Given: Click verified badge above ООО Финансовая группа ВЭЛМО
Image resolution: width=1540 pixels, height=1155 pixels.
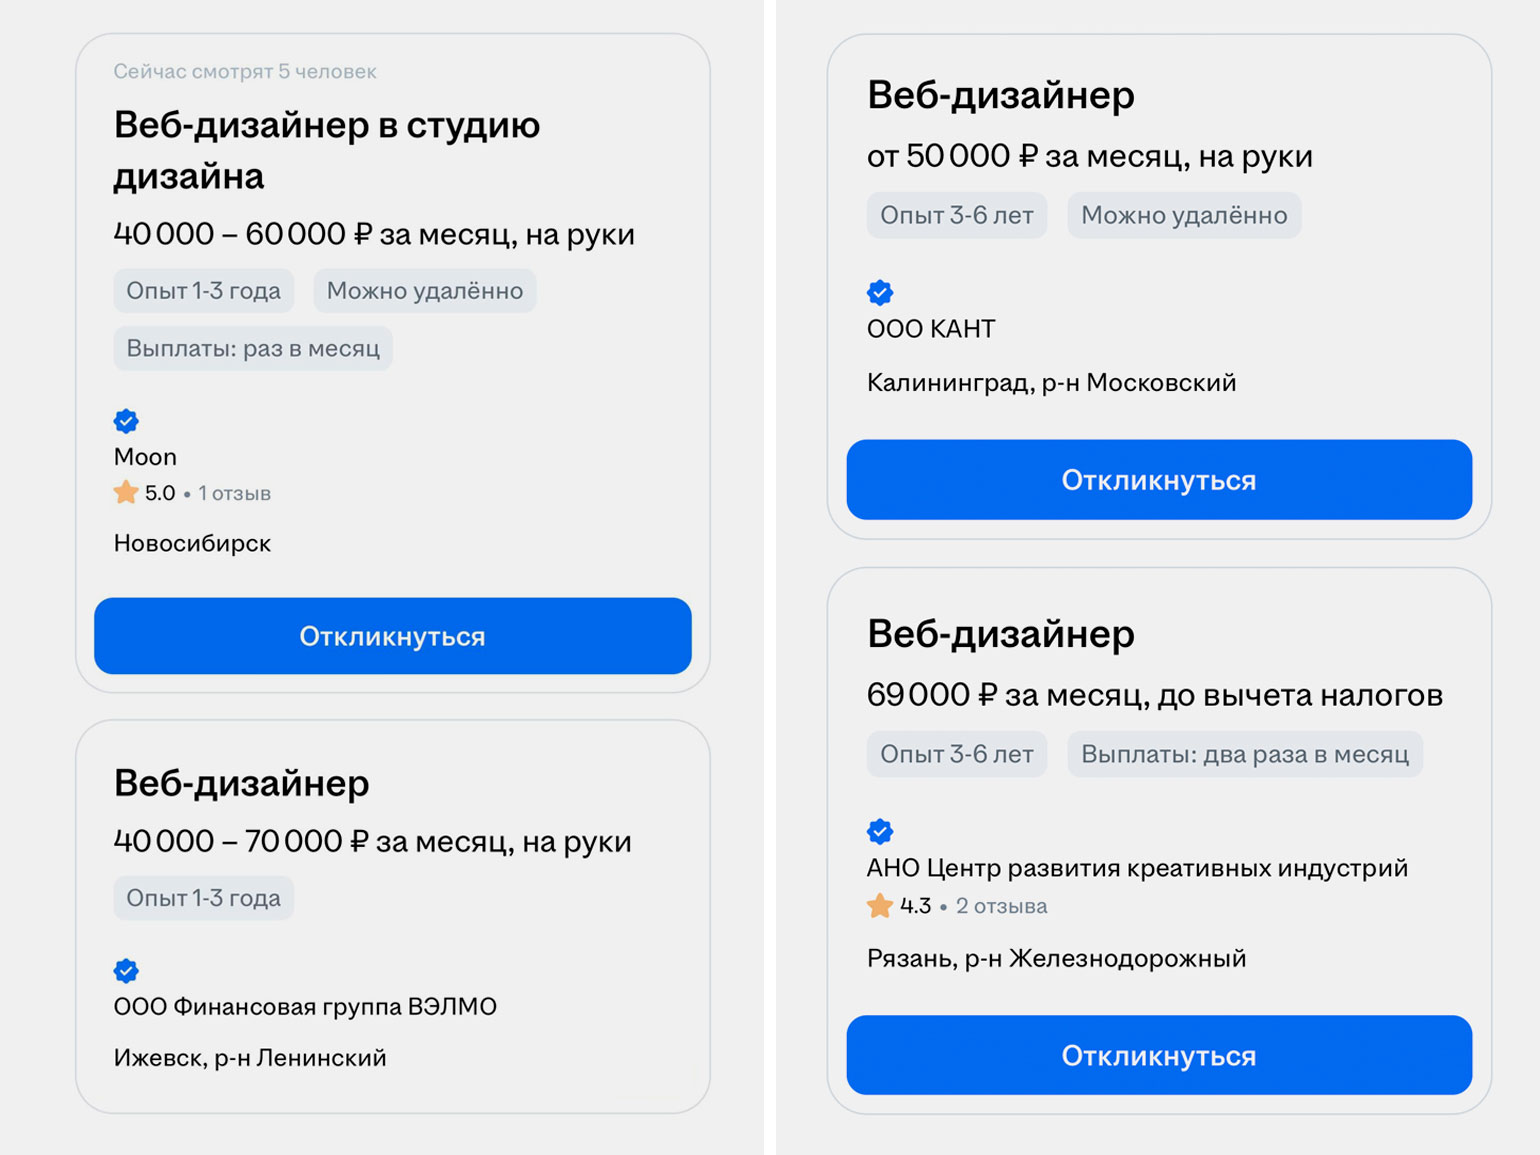Looking at the screenshot, I should 126,971.
